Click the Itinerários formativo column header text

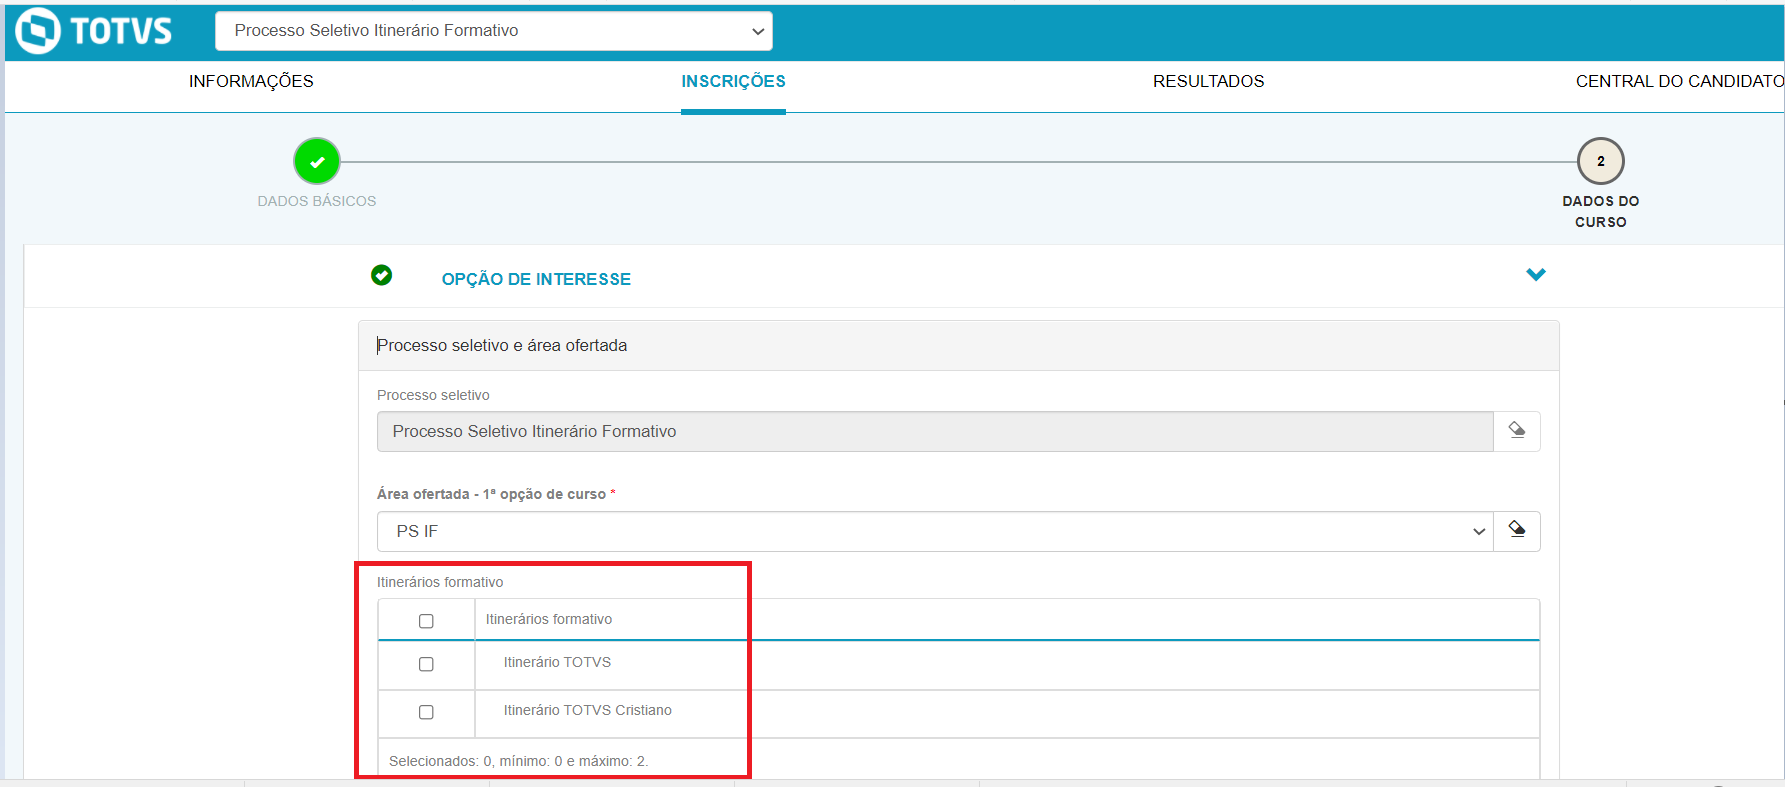(549, 619)
